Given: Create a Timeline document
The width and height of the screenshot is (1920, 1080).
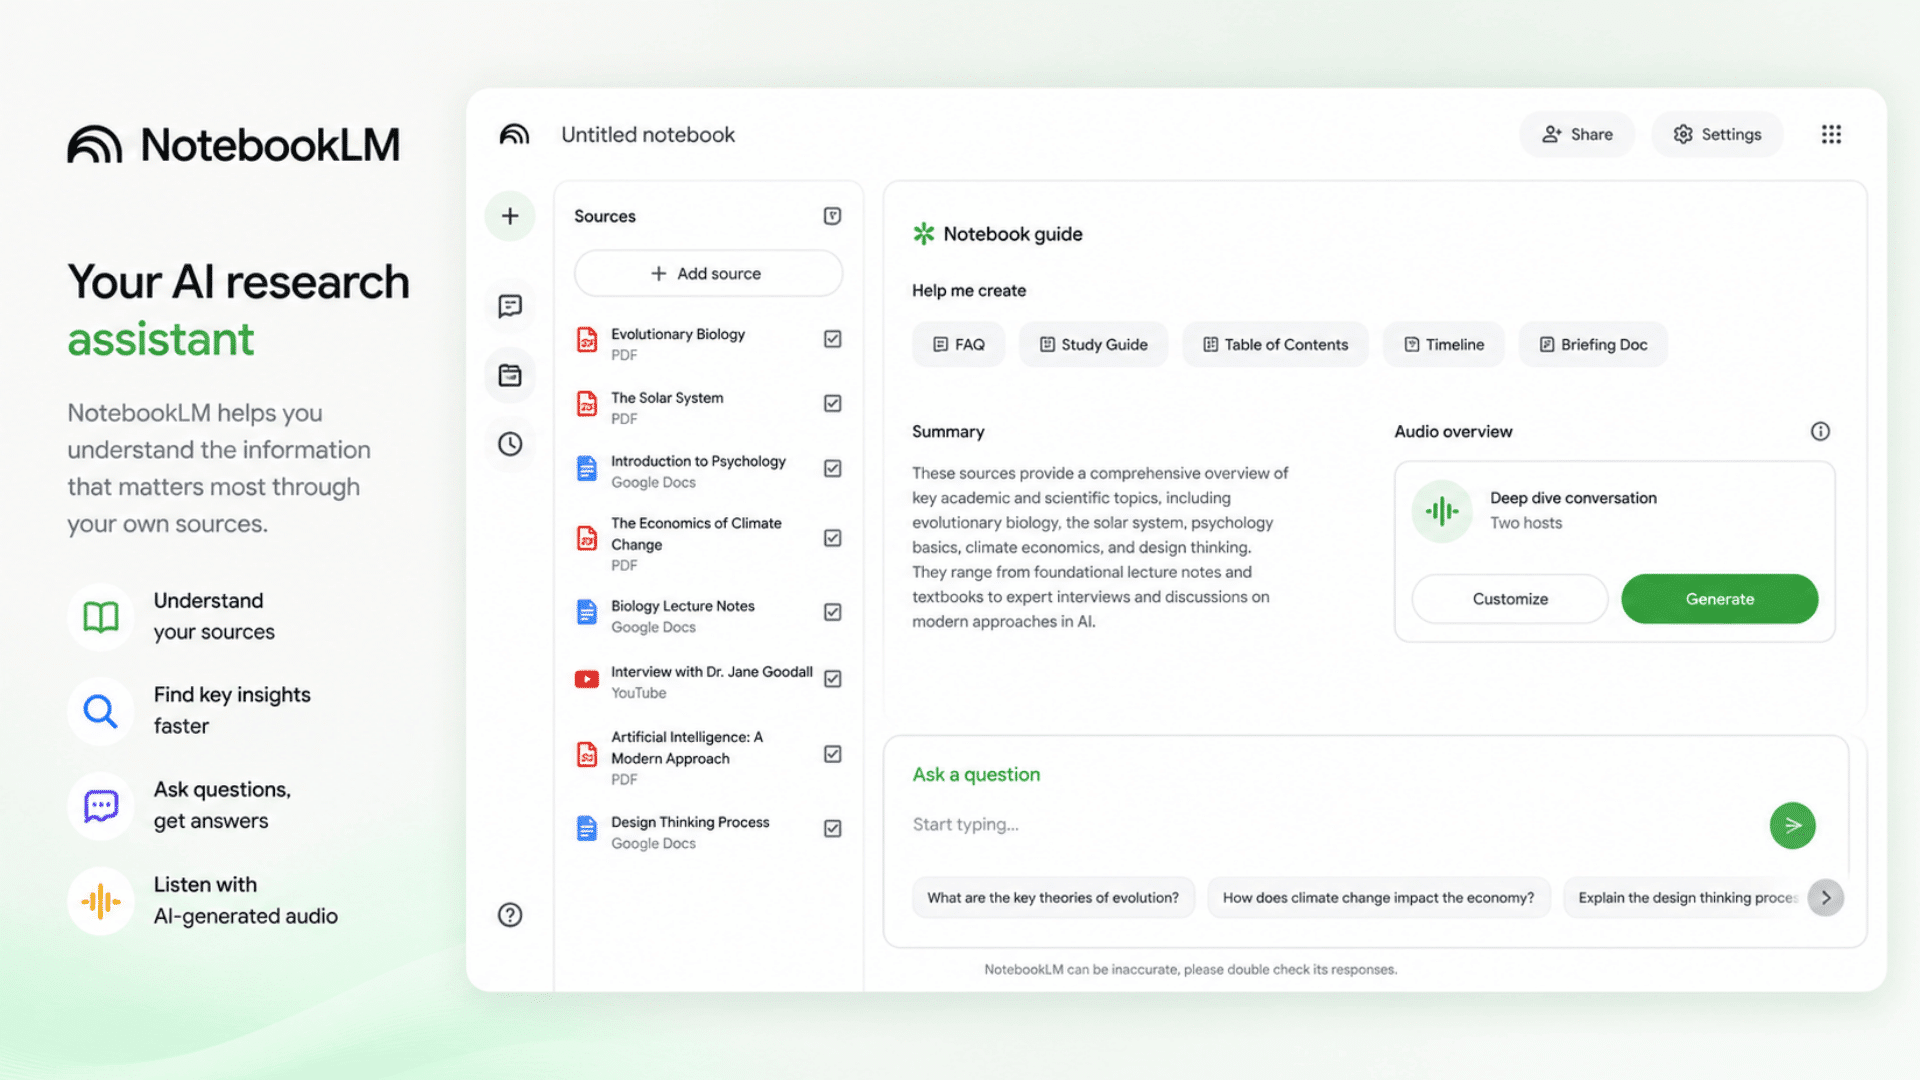Looking at the screenshot, I should (1444, 344).
